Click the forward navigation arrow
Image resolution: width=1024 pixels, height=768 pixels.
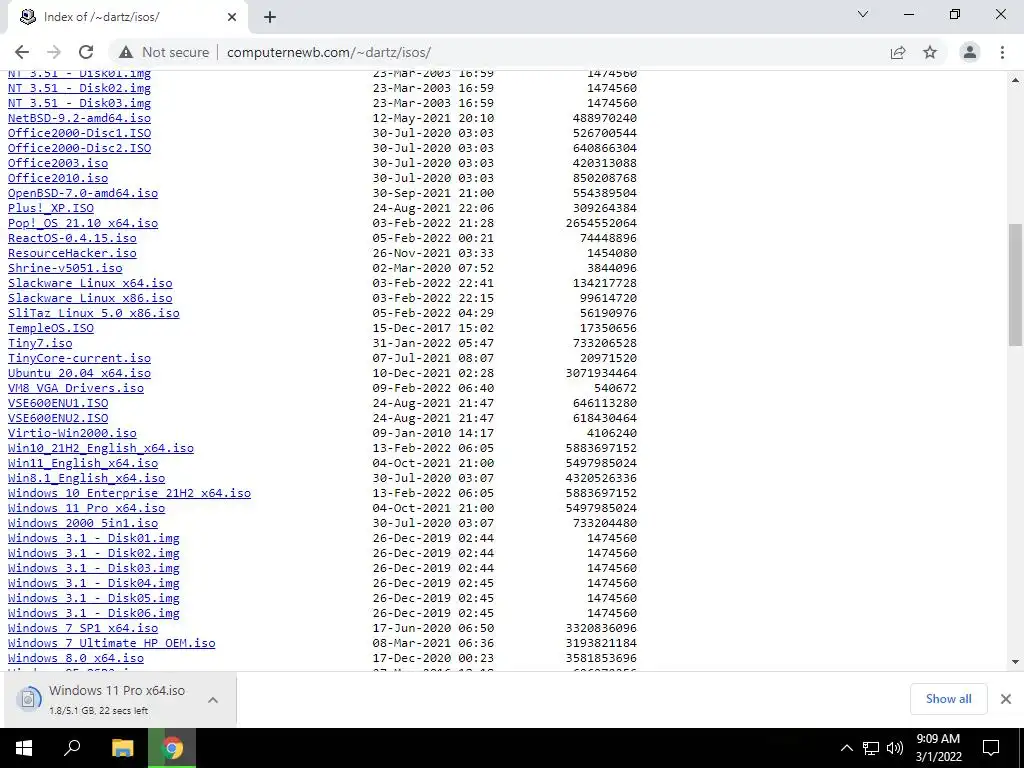(54, 52)
